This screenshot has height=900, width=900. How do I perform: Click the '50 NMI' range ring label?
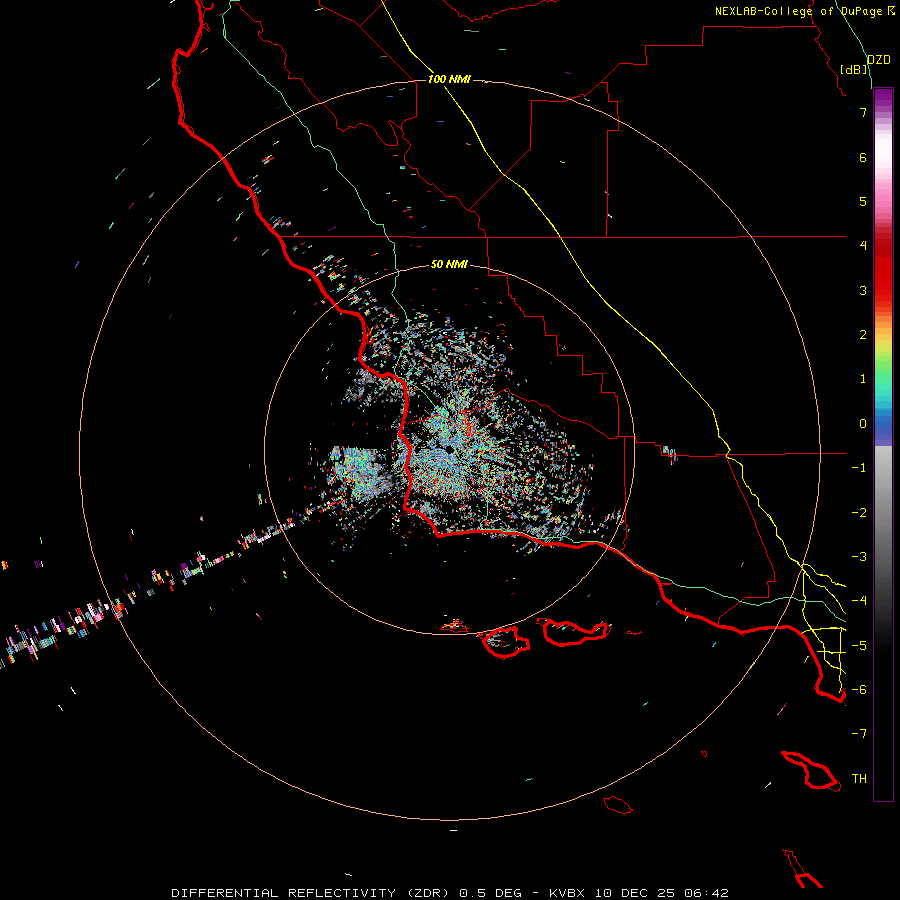click(449, 265)
